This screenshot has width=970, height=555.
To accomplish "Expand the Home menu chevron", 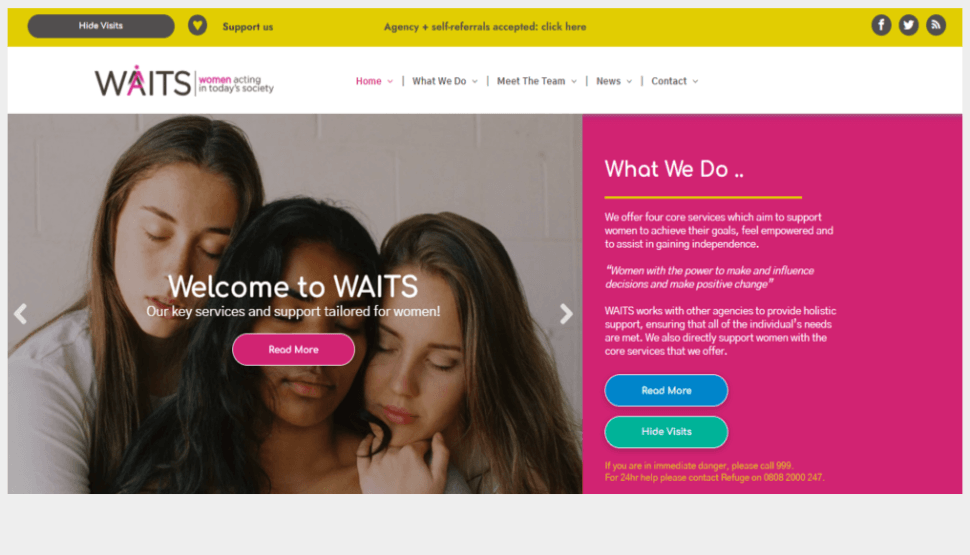I will 390,82.
